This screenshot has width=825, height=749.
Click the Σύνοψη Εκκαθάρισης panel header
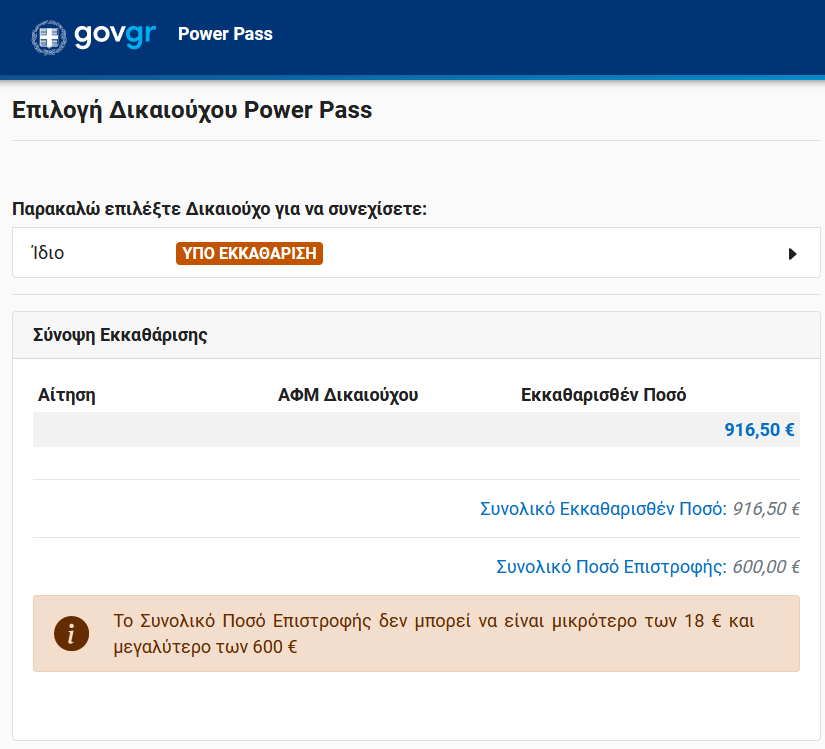click(416, 335)
